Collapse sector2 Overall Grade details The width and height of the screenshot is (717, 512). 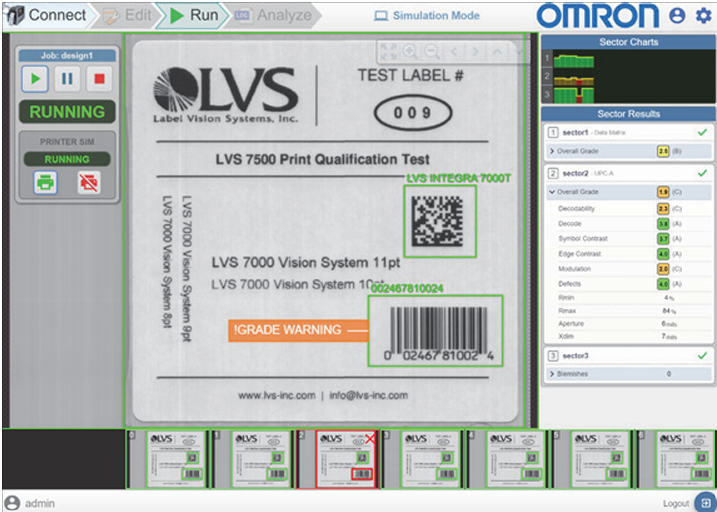click(x=629, y=192)
